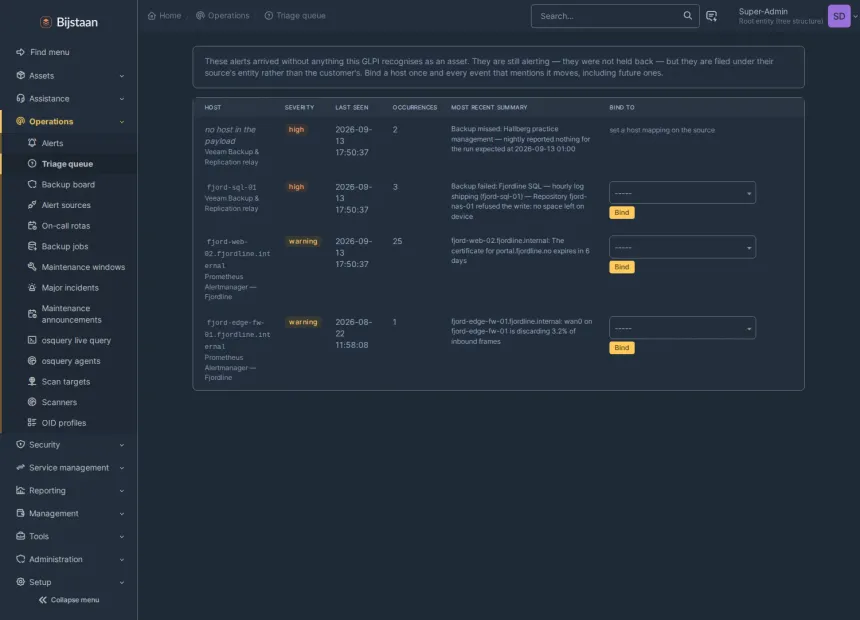This screenshot has width=860, height=620.
Task: Click the Alert sources plug icon
Action: [x=32, y=205]
